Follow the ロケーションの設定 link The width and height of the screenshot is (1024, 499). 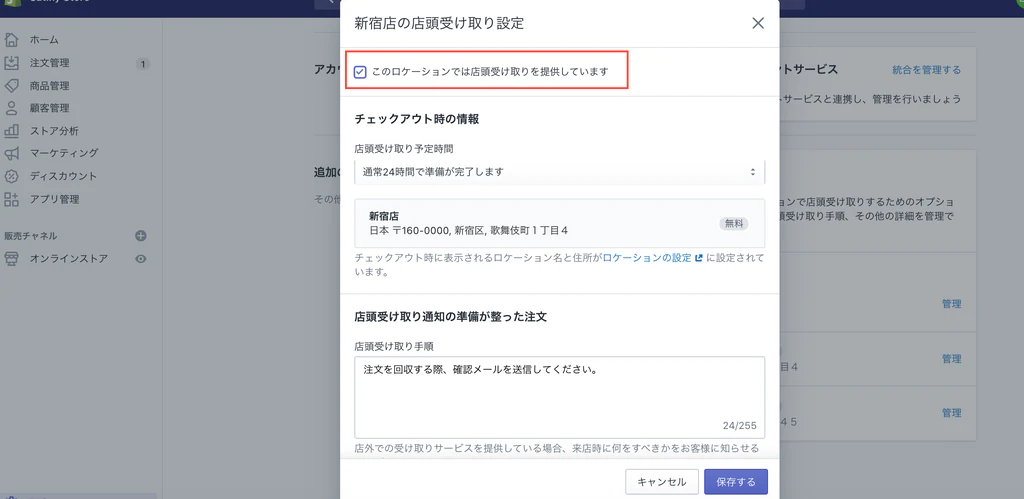(x=647, y=258)
